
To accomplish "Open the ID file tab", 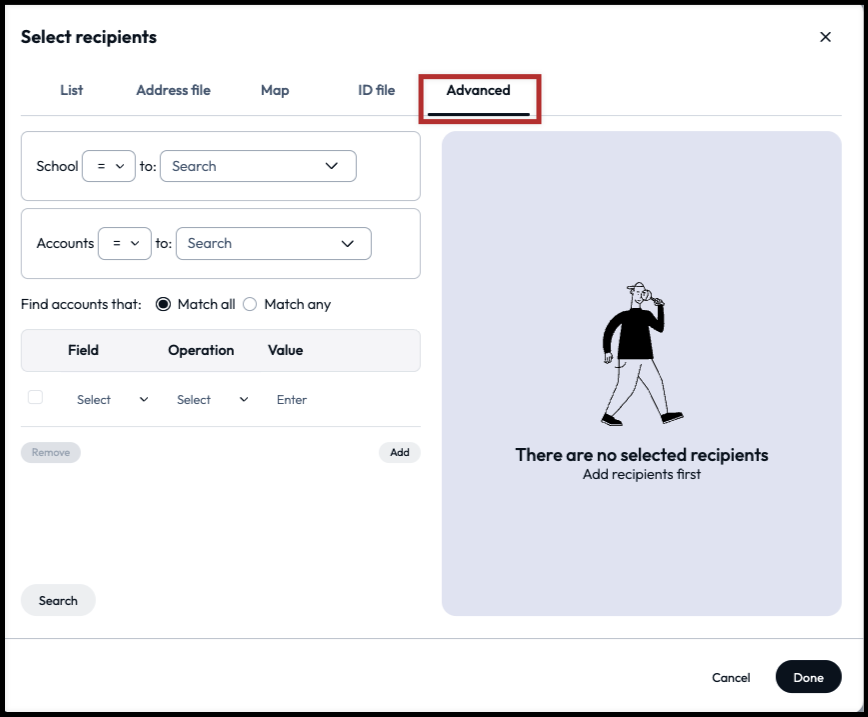I will [376, 90].
